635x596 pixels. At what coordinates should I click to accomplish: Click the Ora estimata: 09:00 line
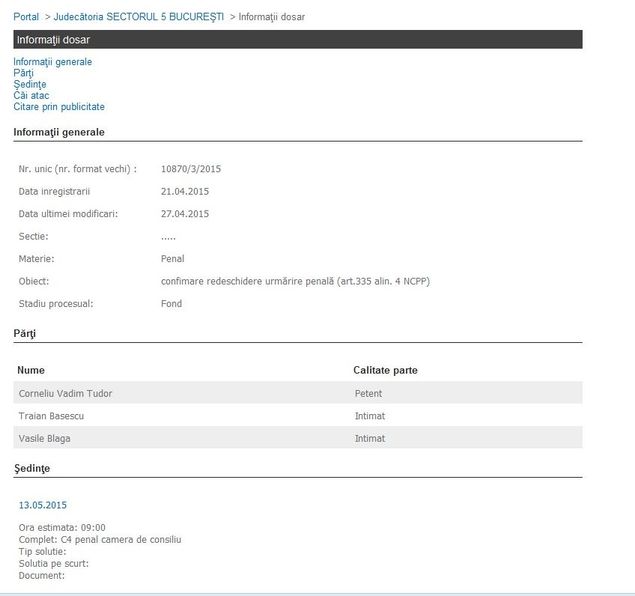[62, 528]
